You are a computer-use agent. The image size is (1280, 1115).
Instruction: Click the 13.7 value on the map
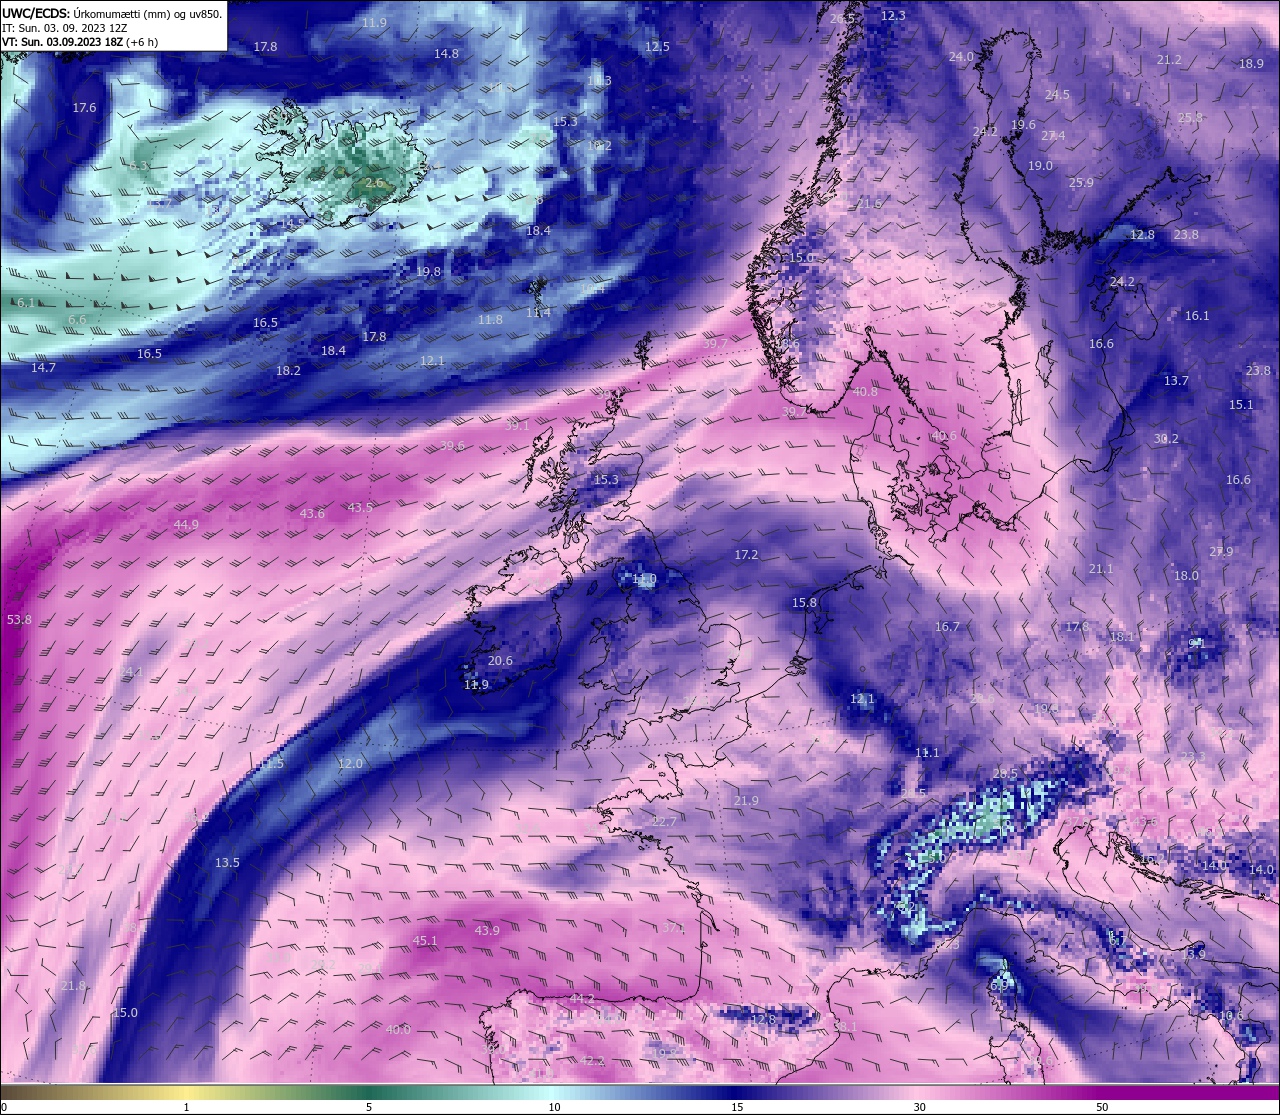coord(1176,381)
